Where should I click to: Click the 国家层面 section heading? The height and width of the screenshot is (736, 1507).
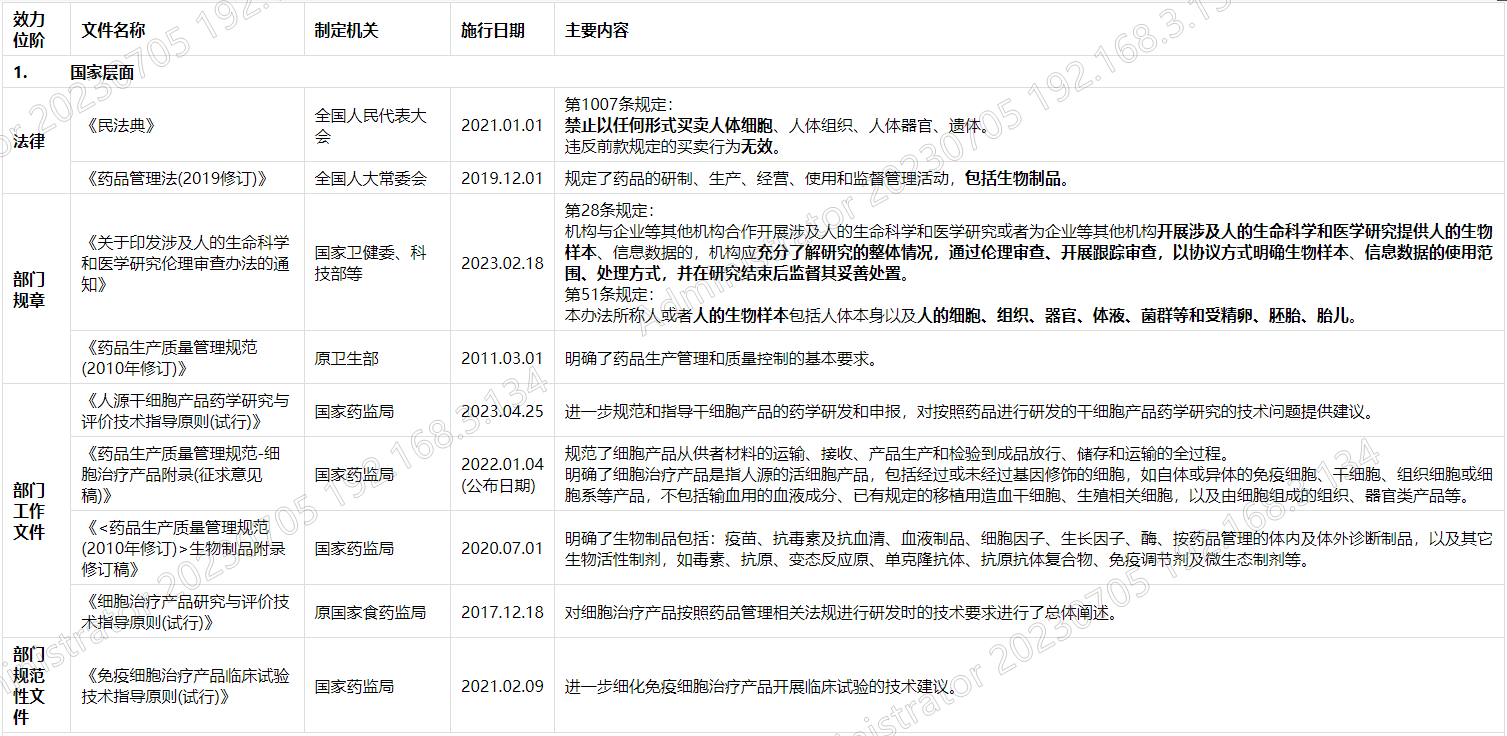[94, 72]
